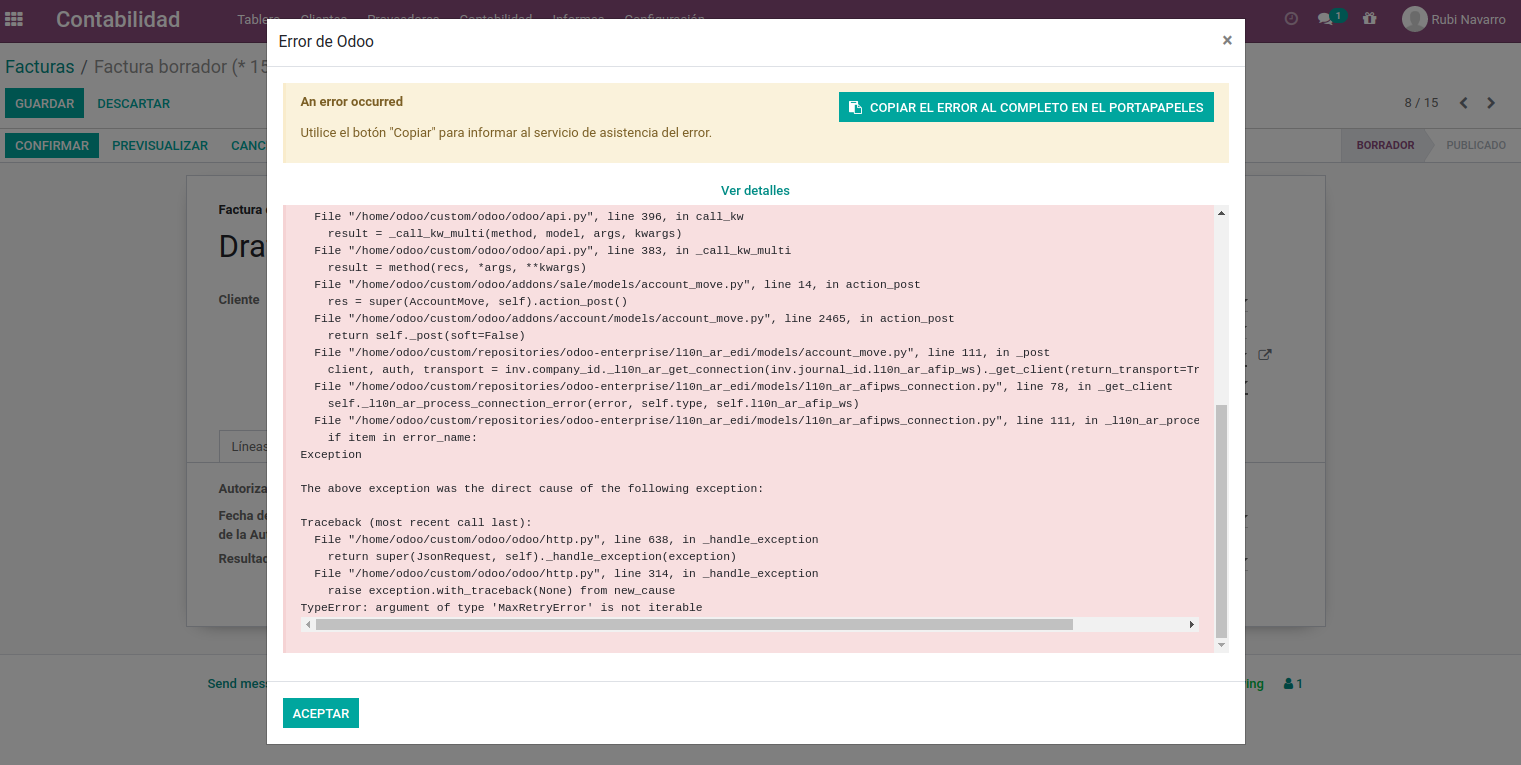Open the Facturas breadcrumb link
The height and width of the screenshot is (765, 1521).
(x=40, y=67)
